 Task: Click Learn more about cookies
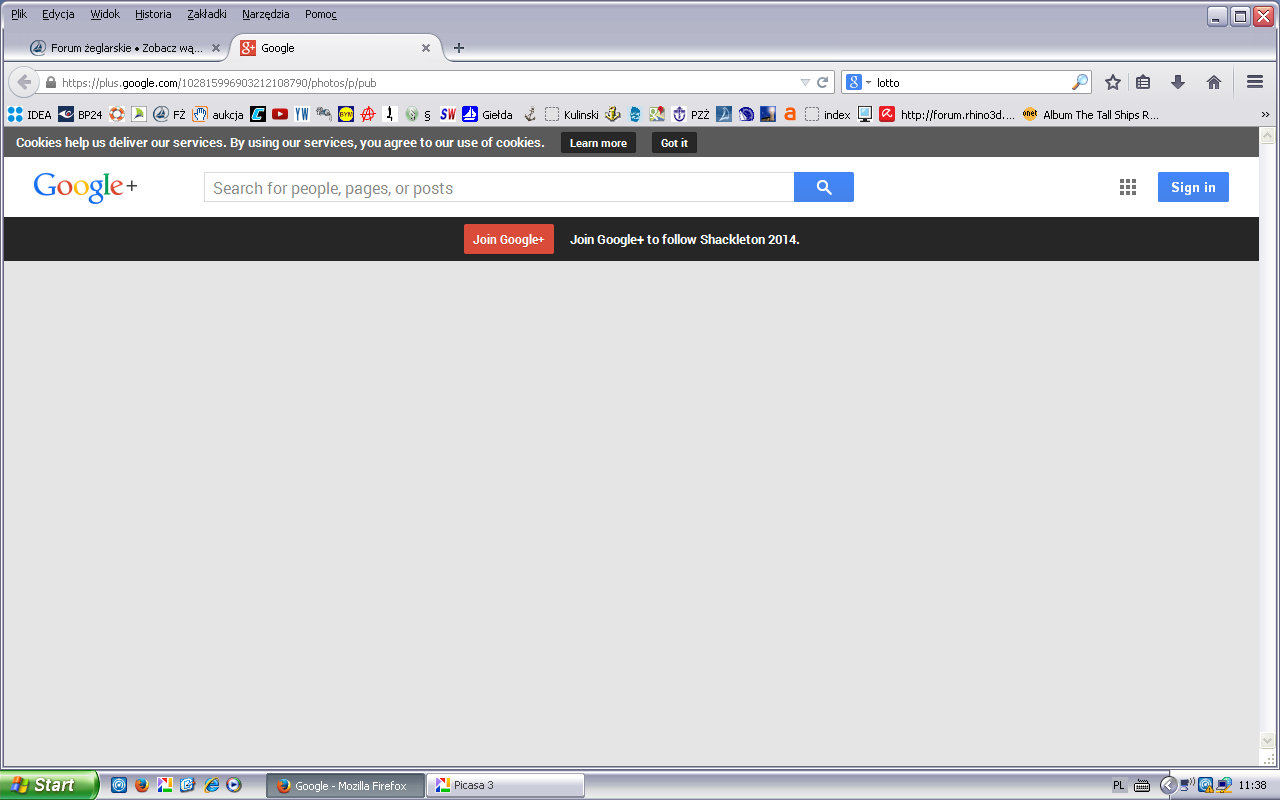coord(598,143)
